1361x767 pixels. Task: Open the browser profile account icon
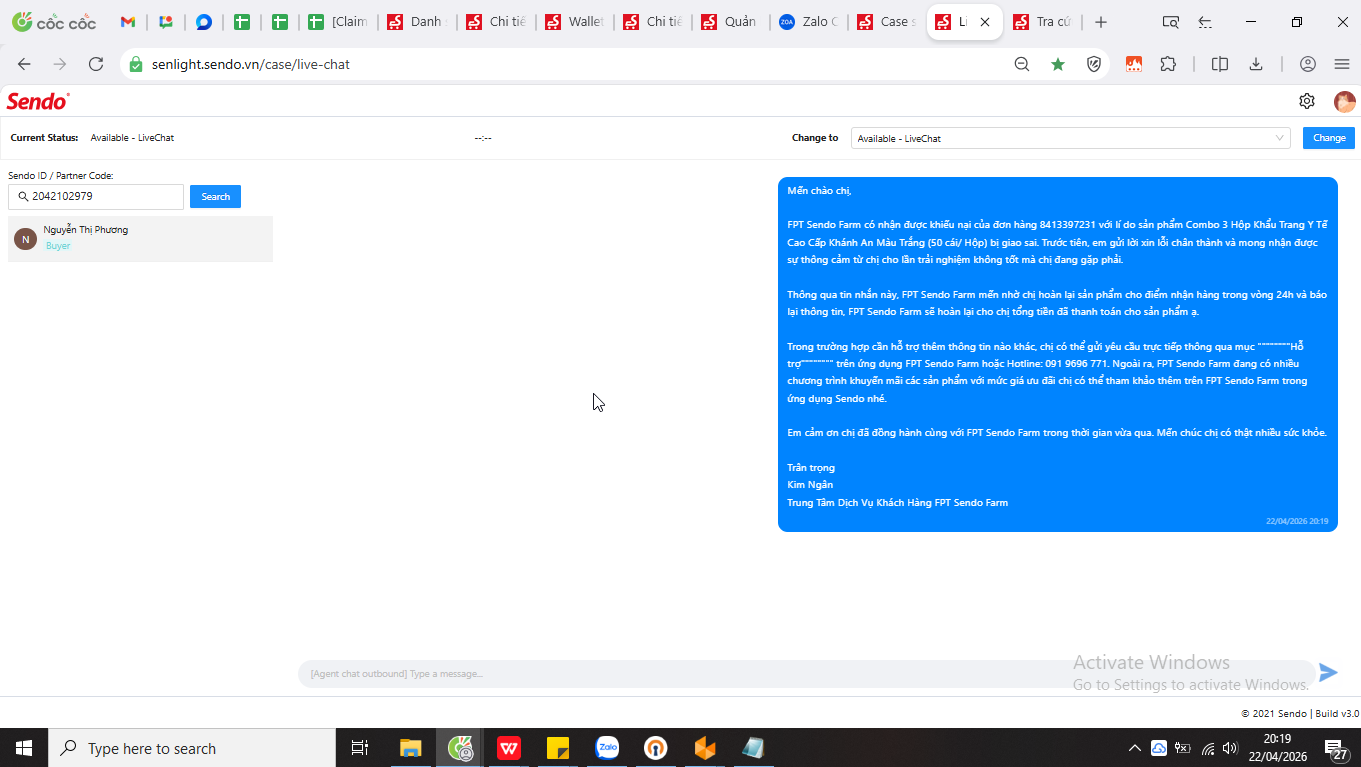point(1308,64)
